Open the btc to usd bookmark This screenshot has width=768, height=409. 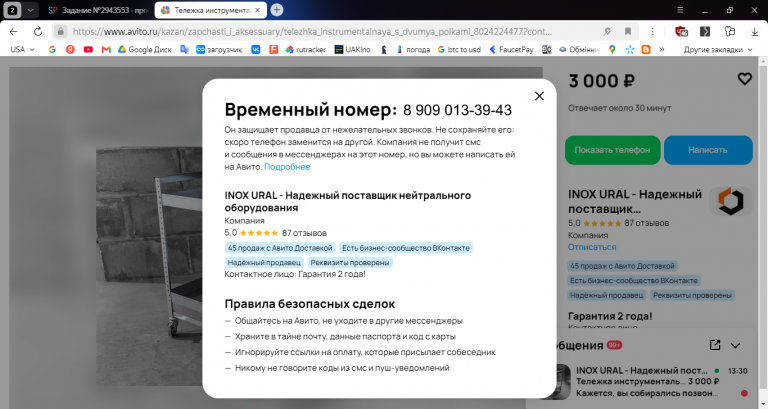point(459,49)
